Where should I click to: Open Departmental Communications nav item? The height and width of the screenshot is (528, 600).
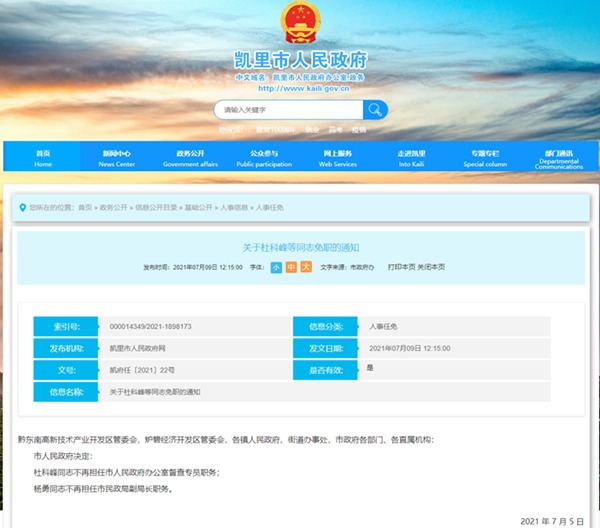click(559, 159)
